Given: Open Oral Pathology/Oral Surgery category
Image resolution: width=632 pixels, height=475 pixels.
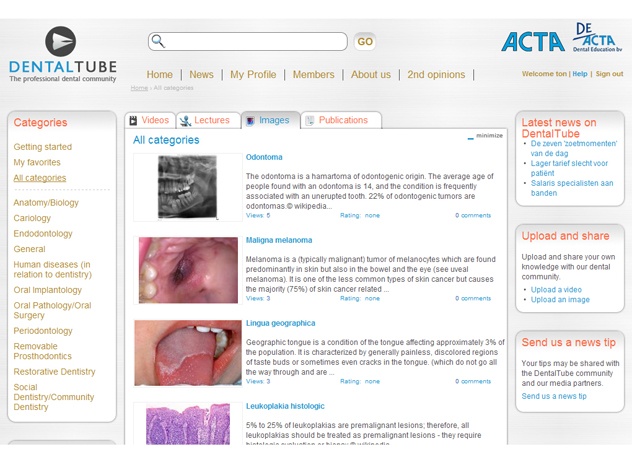Looking at the screenshot, I should tap(52, 310).
